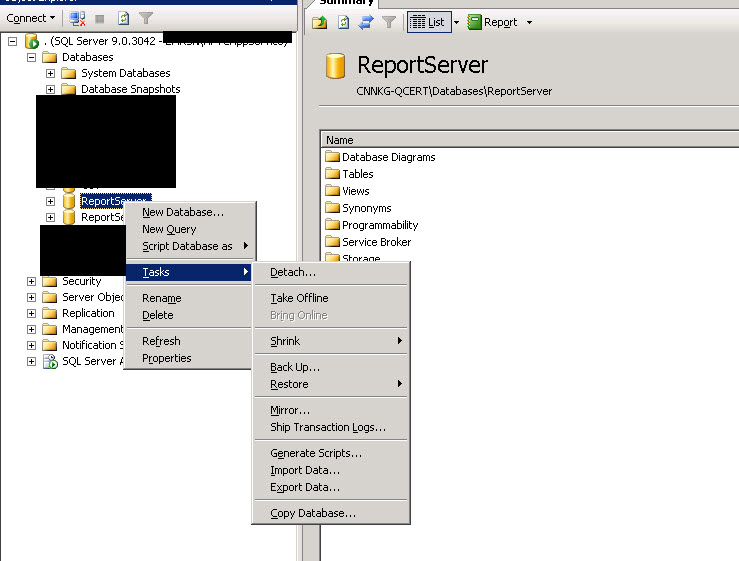Viewport: 739px width, 561px height.
Task: Click the Refresh icon in Summary toolbar
Action: [344, 22]
